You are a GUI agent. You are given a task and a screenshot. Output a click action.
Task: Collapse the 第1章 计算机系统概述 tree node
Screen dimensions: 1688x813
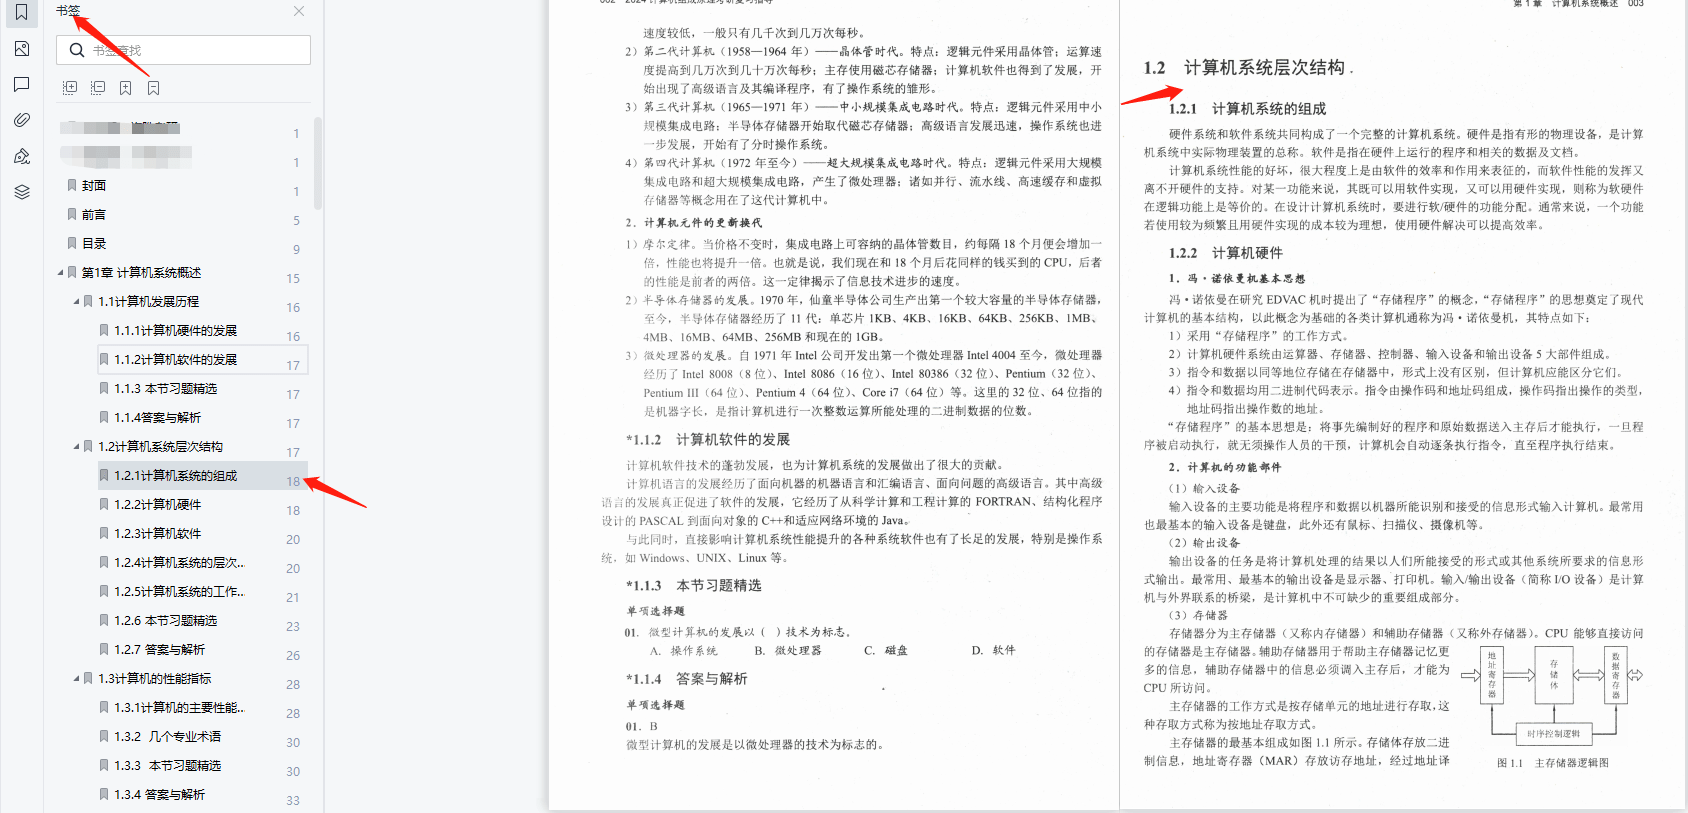(61, 272)
